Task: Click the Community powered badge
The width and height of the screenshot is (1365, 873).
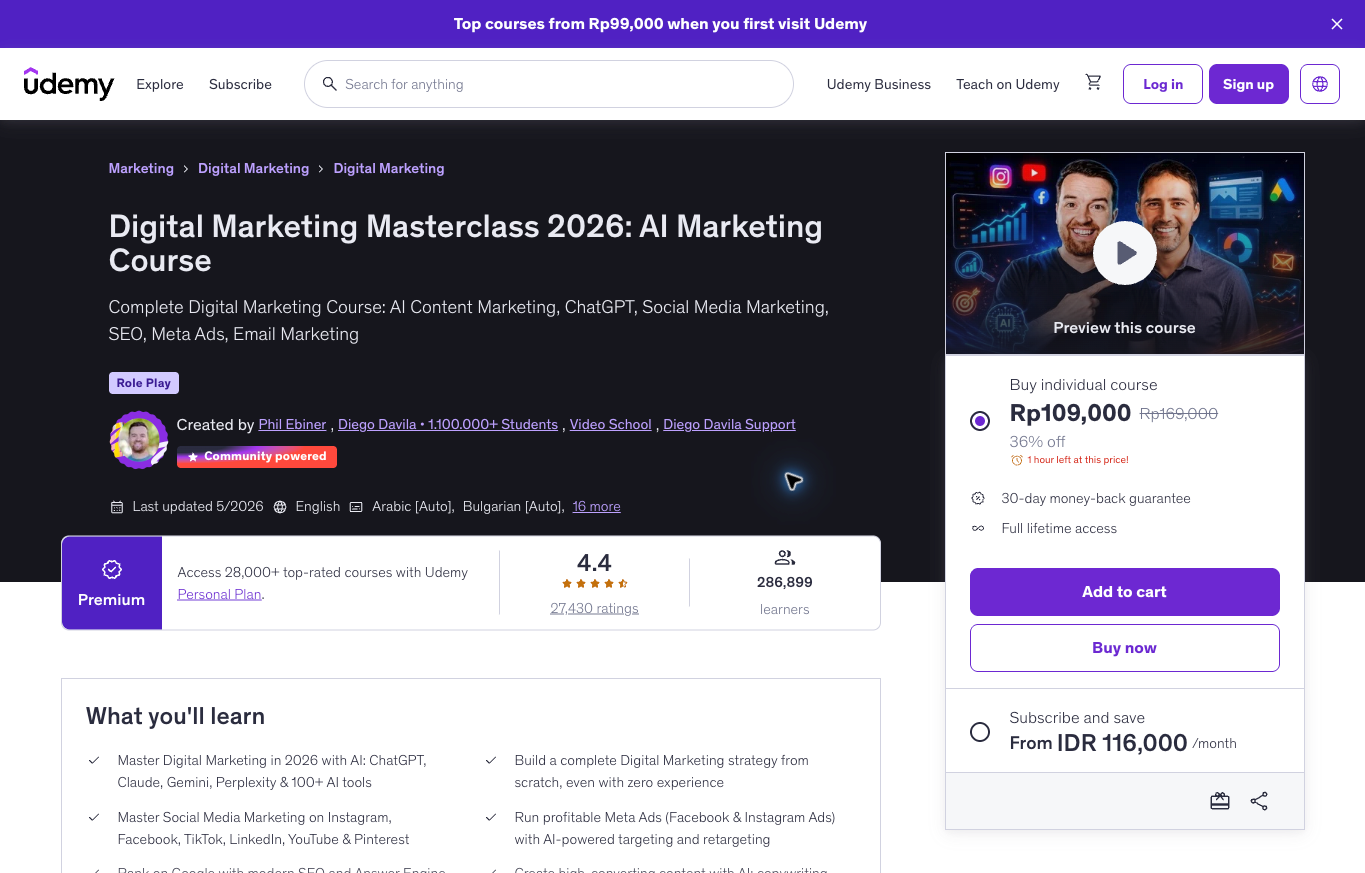Action: [257, 456]
